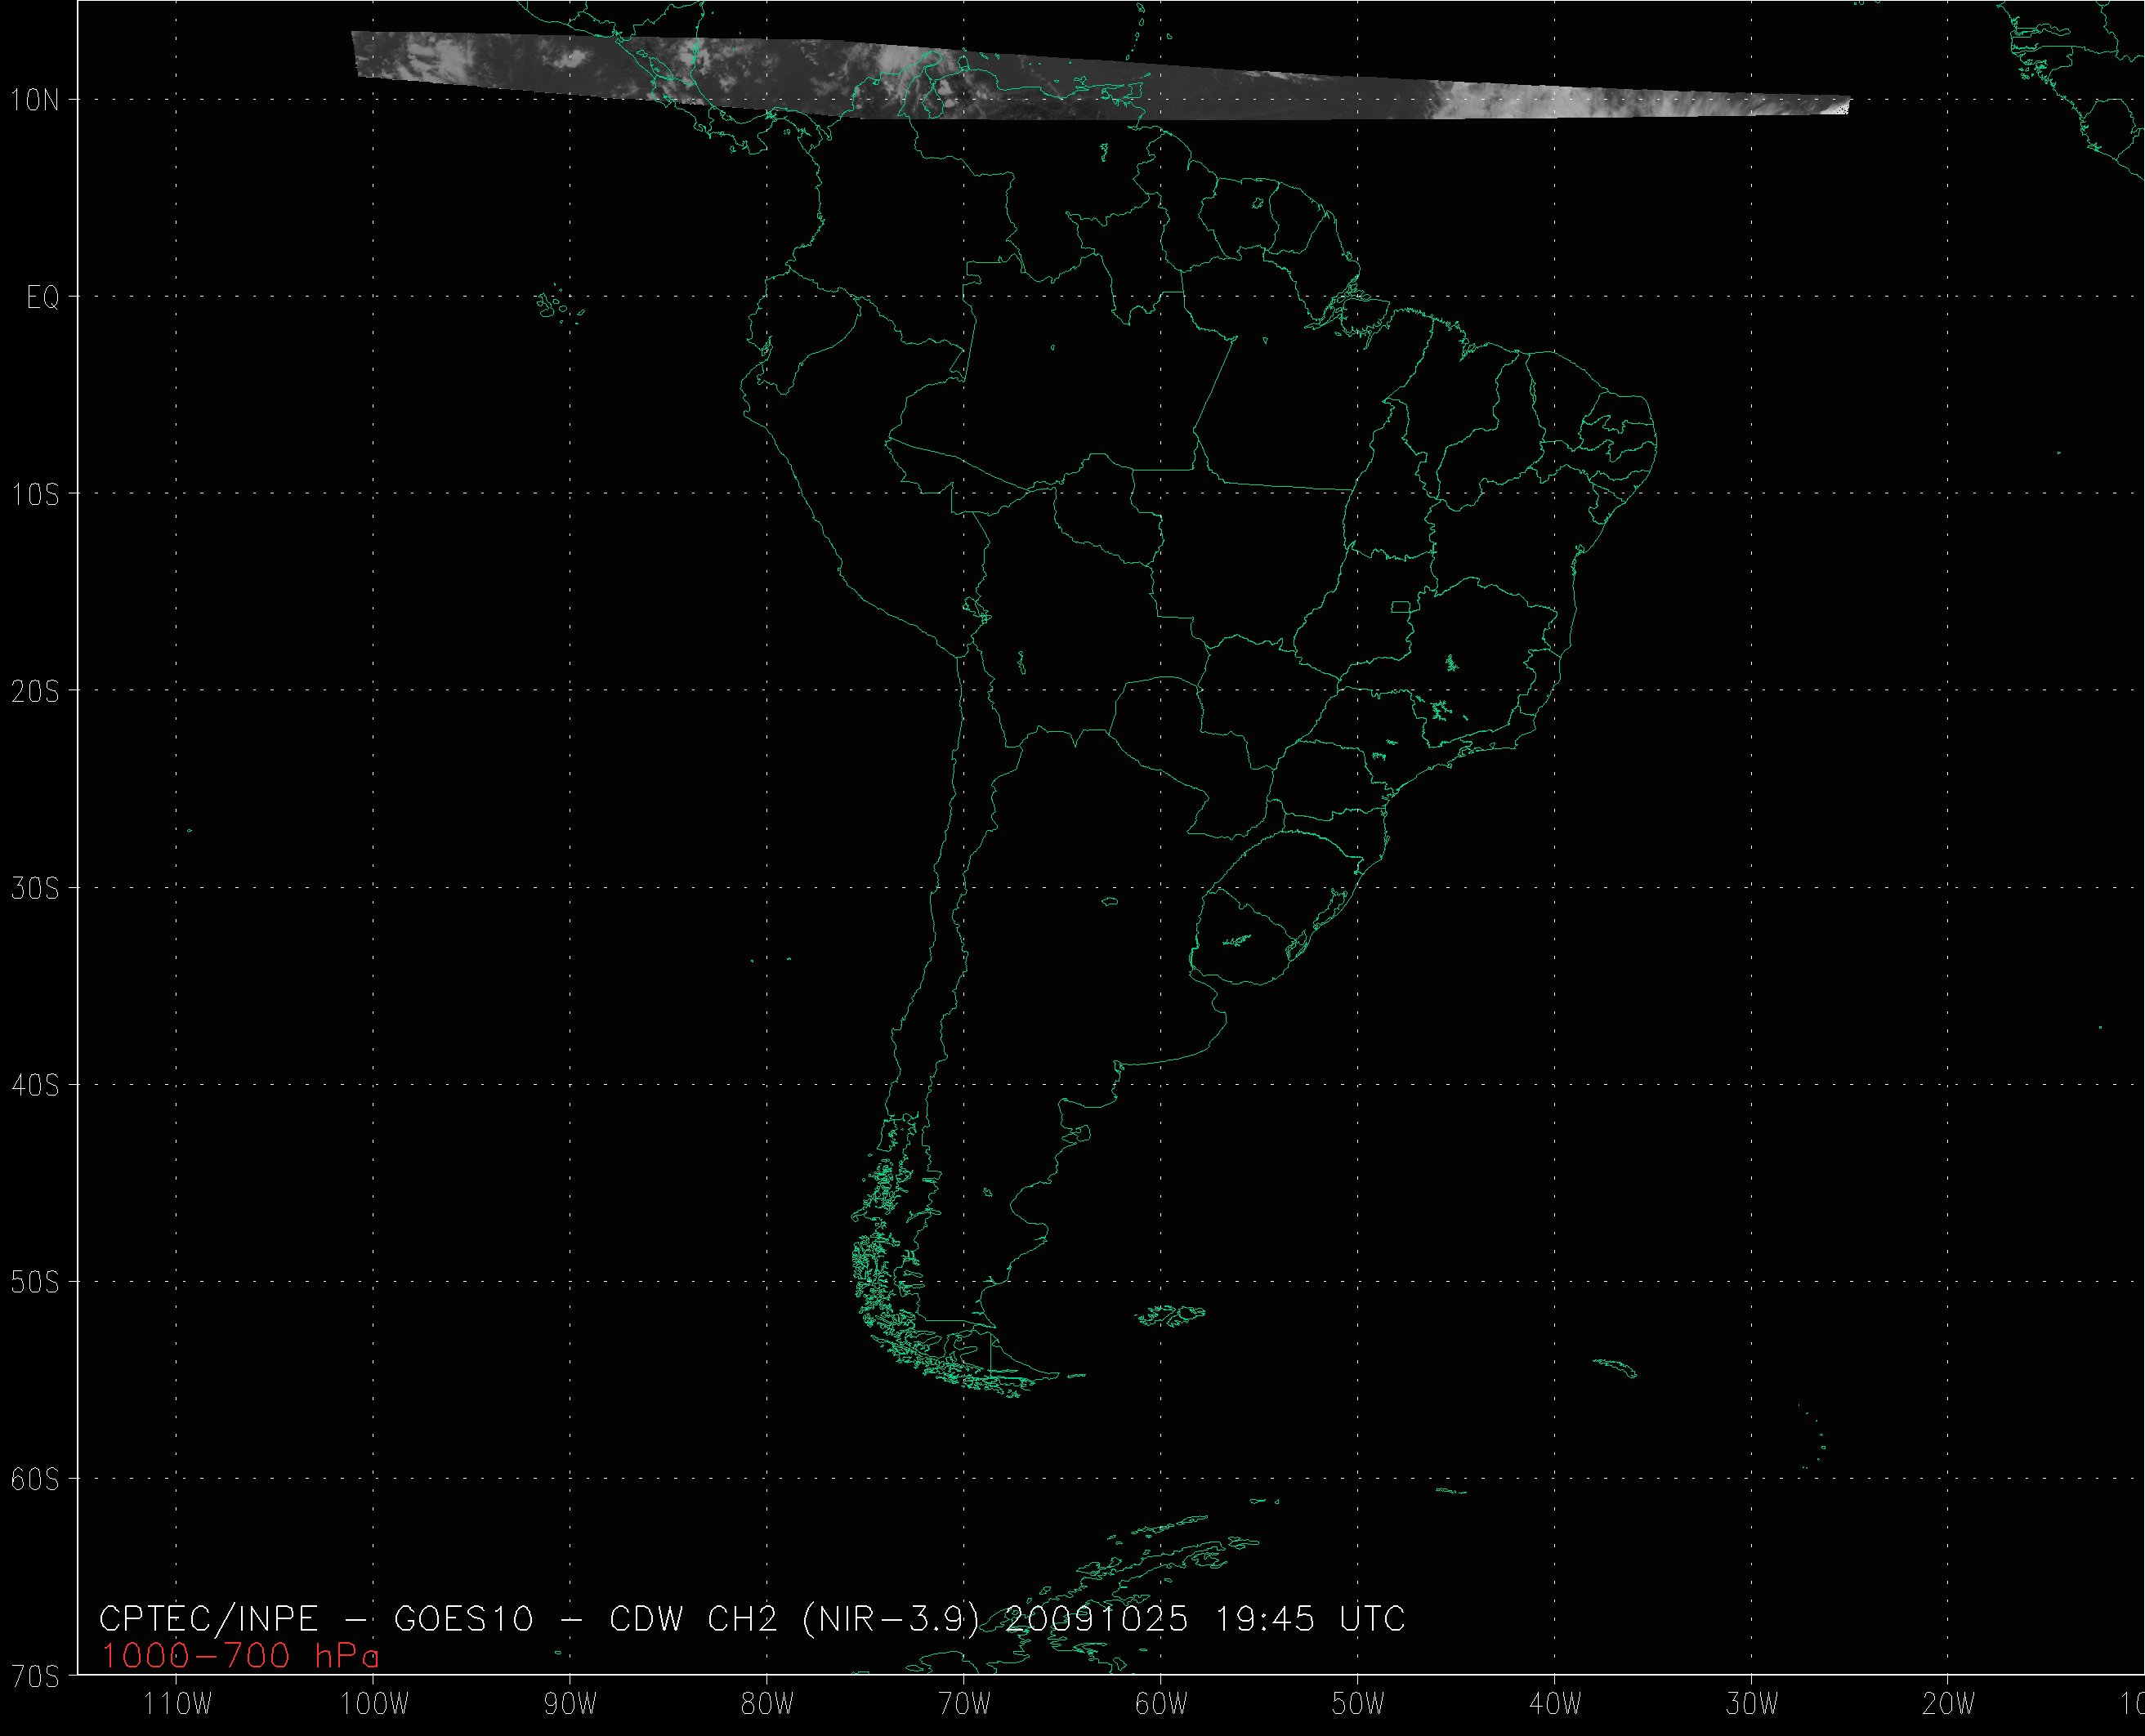Screen dimensions: 2145x1736
Task: Click the GOES10 satellite name in caption
Action: click(x=464, y=1619)
